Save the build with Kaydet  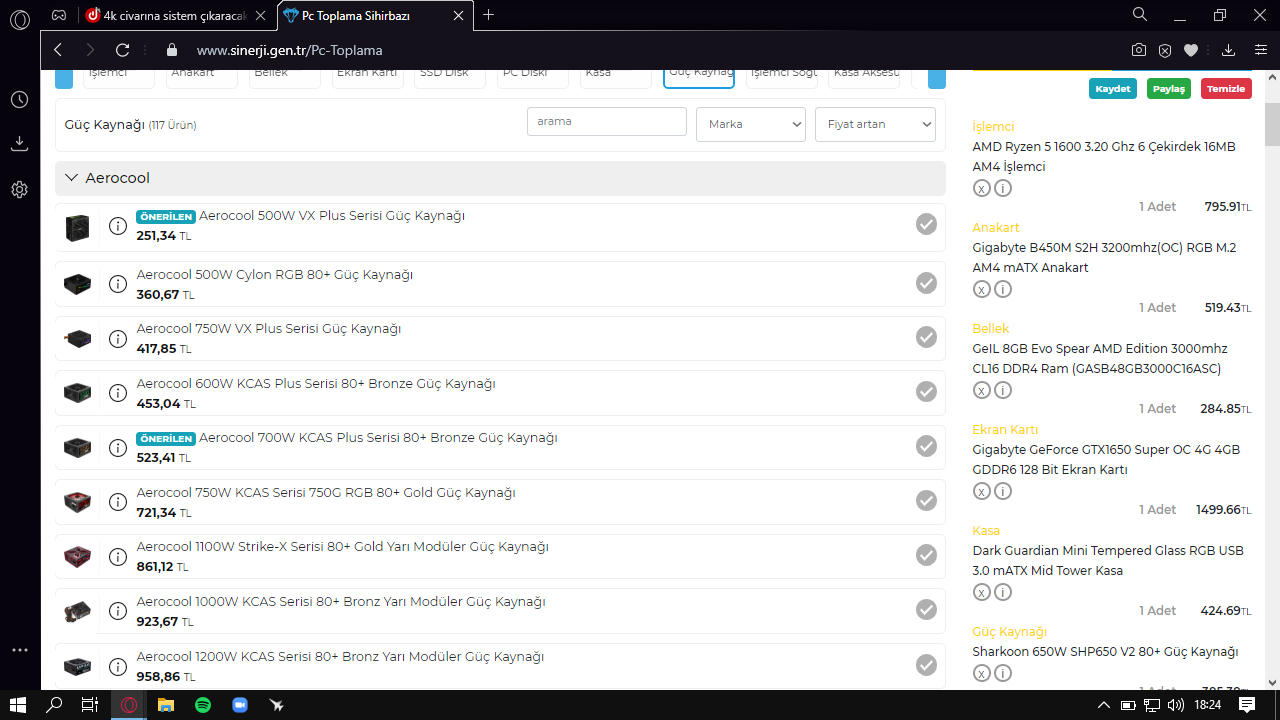1113,88
